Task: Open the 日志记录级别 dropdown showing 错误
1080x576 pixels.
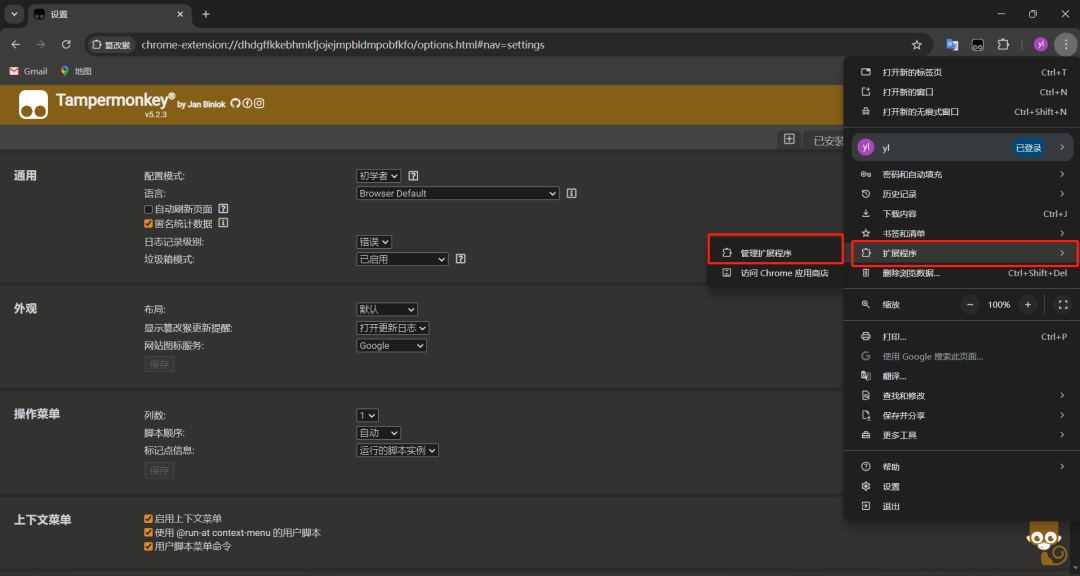Action: (x=374, y=242)
